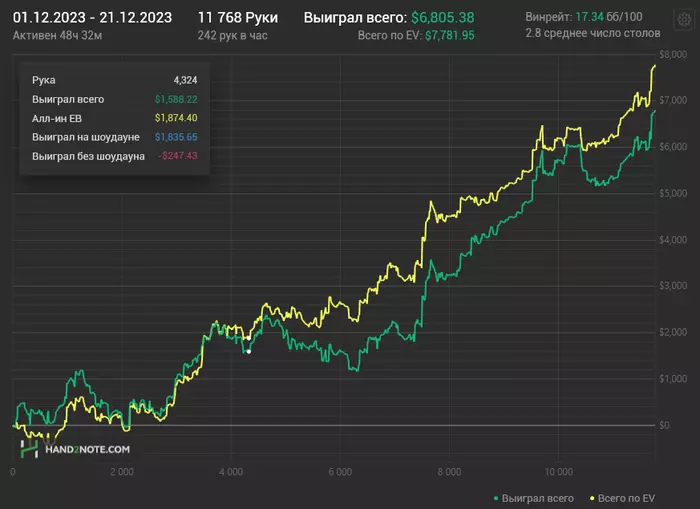
Task: Toggle the yellow 'Всего по EV' legend dot
Action: 592,498
